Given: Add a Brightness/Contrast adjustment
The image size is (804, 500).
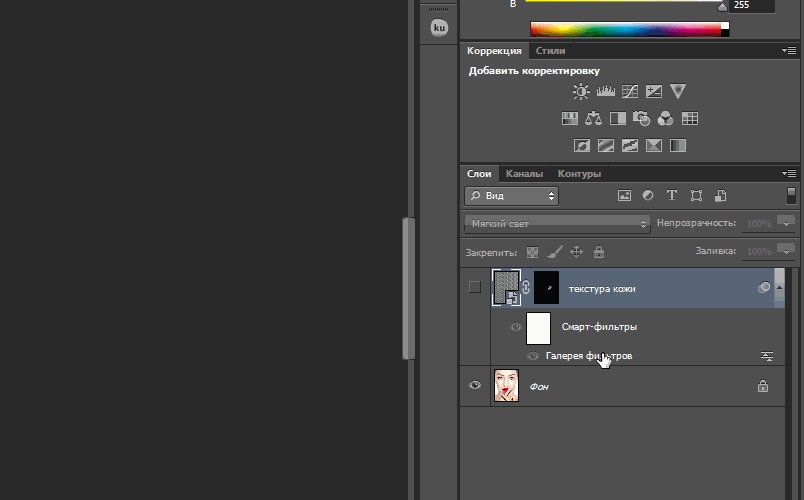Looking at the screenshot, I should tap(581, 91).
